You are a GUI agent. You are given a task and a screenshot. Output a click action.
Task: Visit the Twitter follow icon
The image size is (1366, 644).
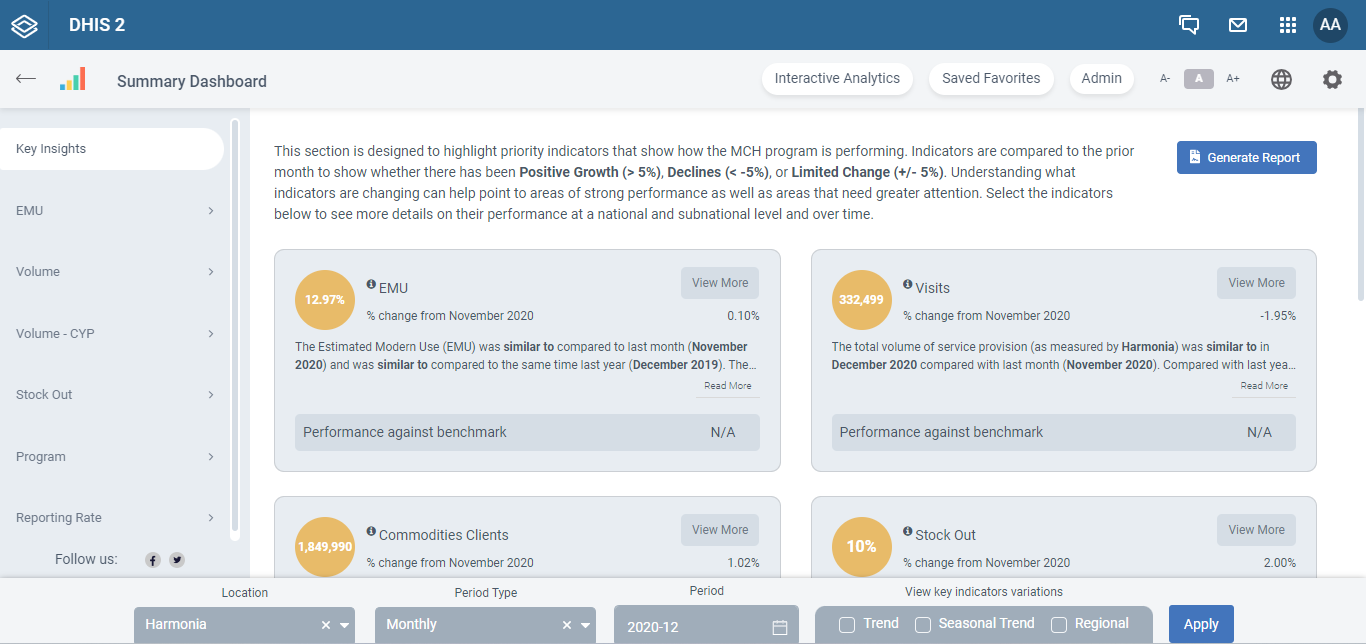pyautogui.click(x=176, y=560)
